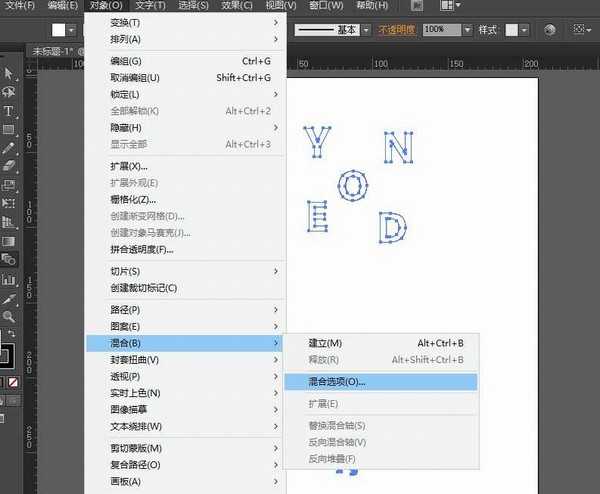Expand the 封套扭曲(V) submenu
600x494 pixels.
coord(134,359)
